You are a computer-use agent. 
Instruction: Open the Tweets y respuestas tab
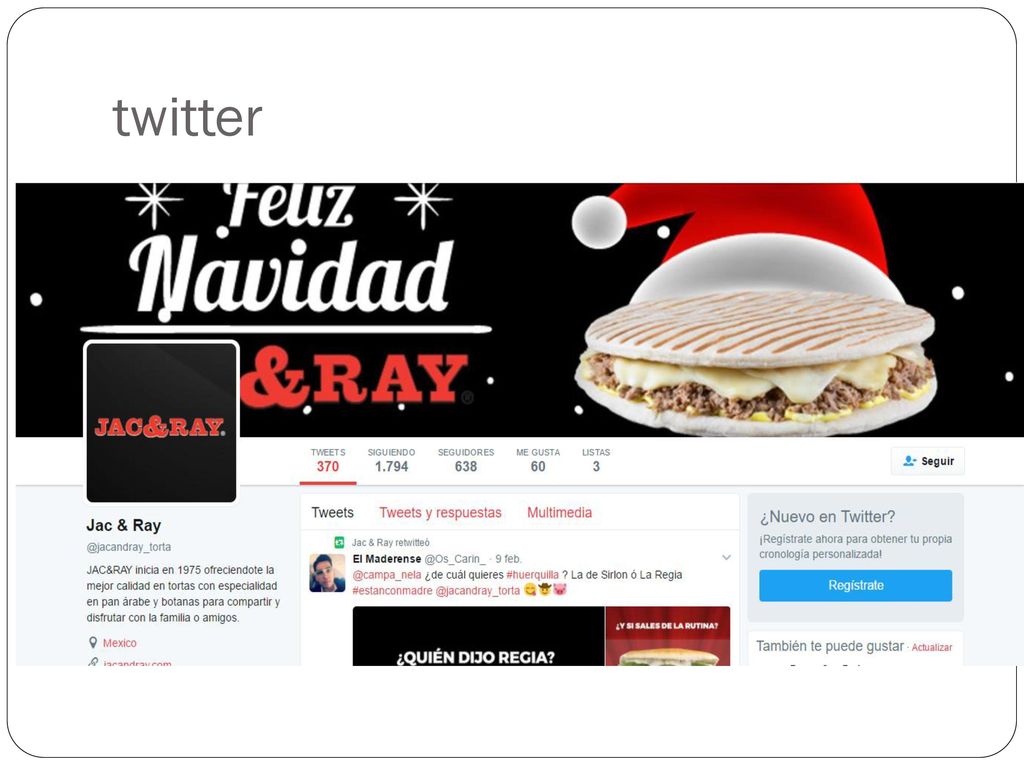click(440, 513)
